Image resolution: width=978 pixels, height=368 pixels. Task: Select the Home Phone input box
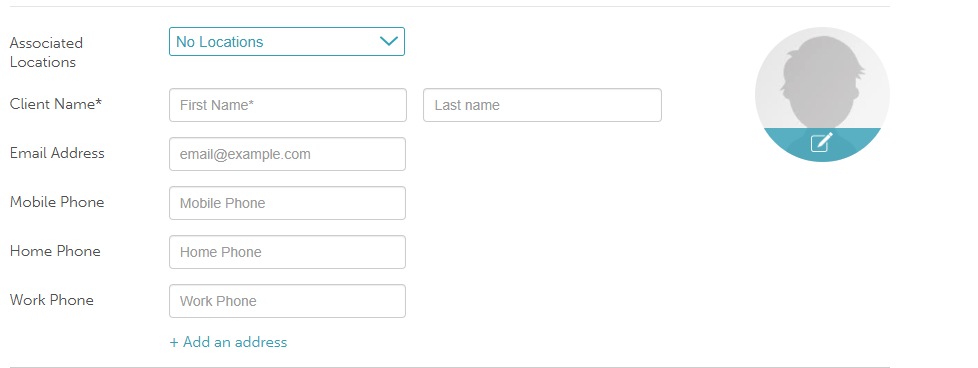tap(288, 252)
